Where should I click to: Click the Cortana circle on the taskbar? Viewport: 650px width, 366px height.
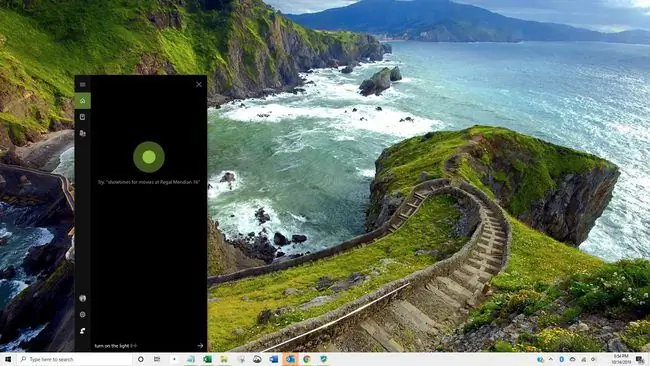click(141, 359)
